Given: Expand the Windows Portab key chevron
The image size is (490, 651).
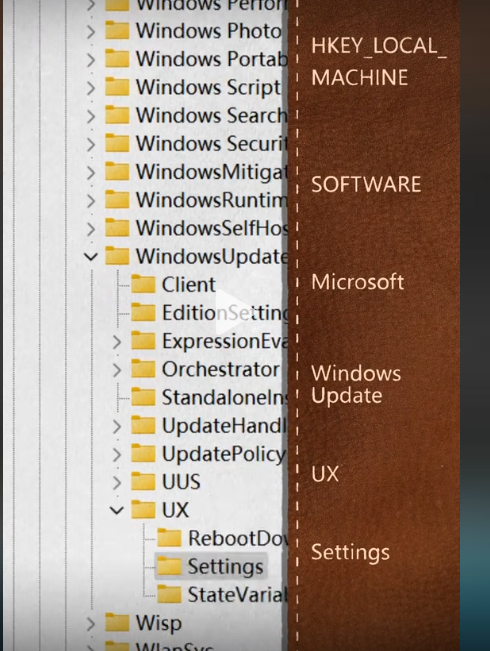Looking at the screenshot, I should pos(91,60).
